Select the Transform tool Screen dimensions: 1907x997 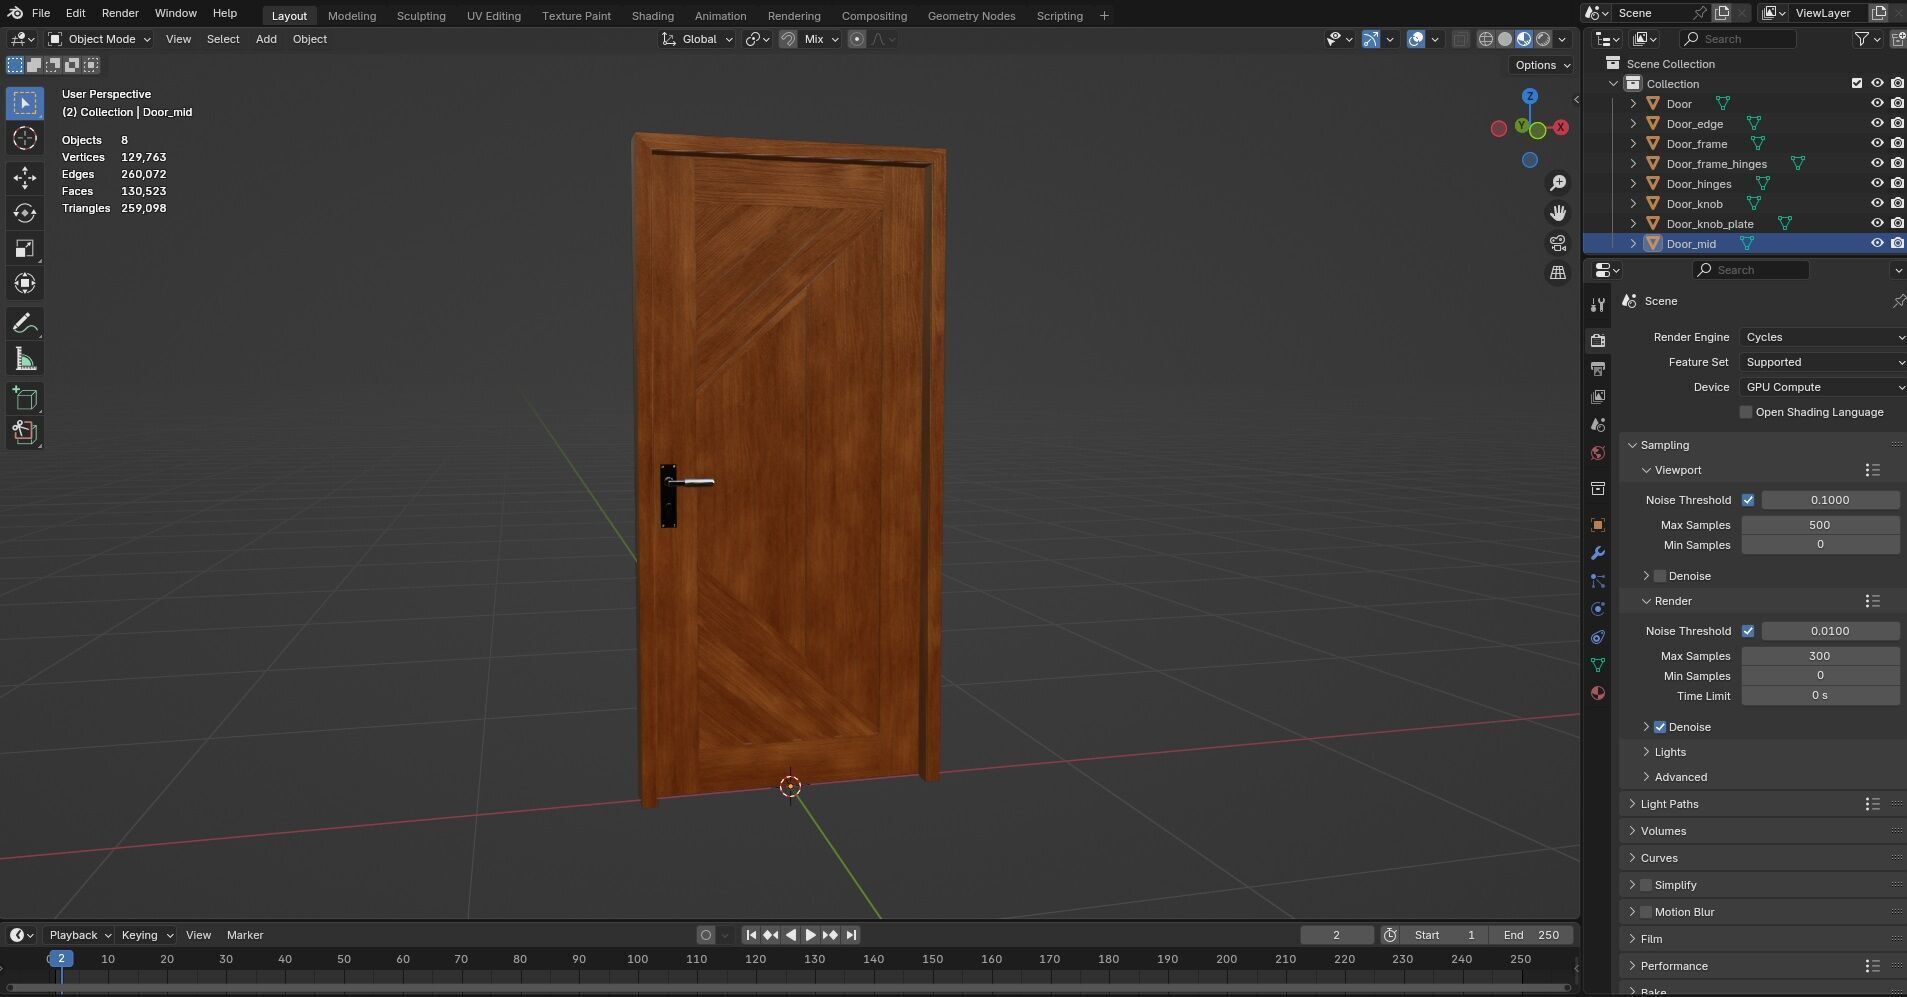(x=25, y=284)
